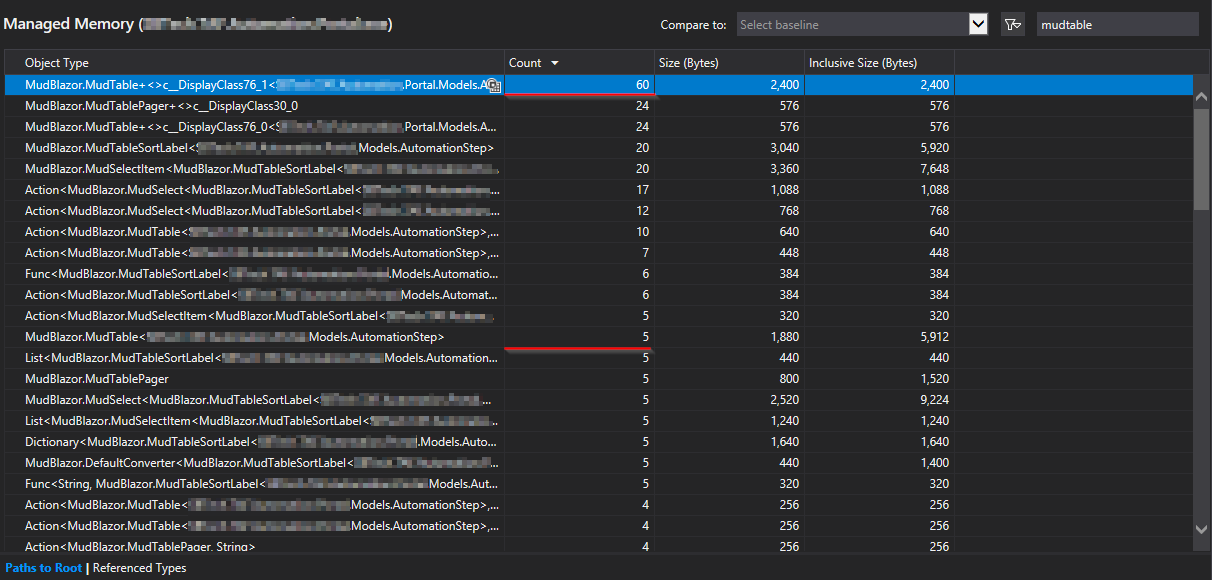Sort the list by Inclusive Size (Bytes)

(860, 62)
